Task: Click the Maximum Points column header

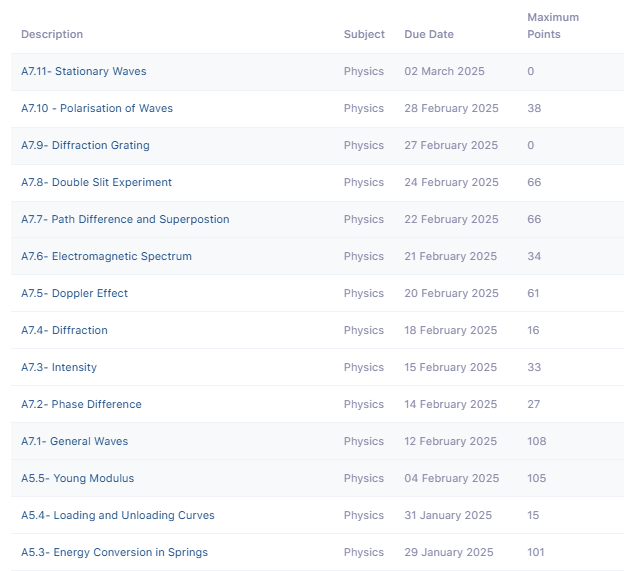Action: pyautogui.click(x=553, y=26)
